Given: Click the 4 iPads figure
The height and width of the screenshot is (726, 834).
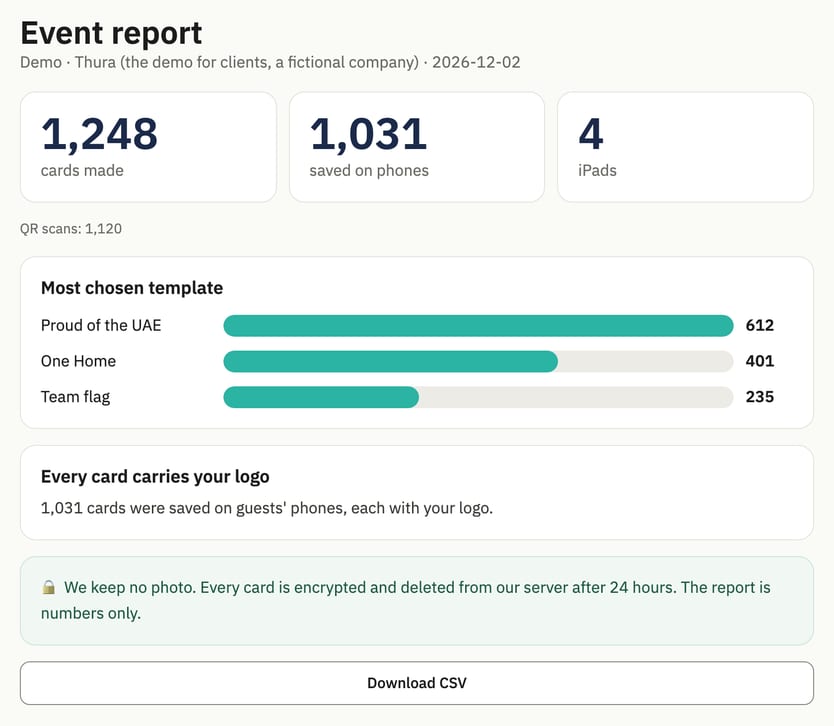Looking at the screenshot, I should [x=591, y=133].
